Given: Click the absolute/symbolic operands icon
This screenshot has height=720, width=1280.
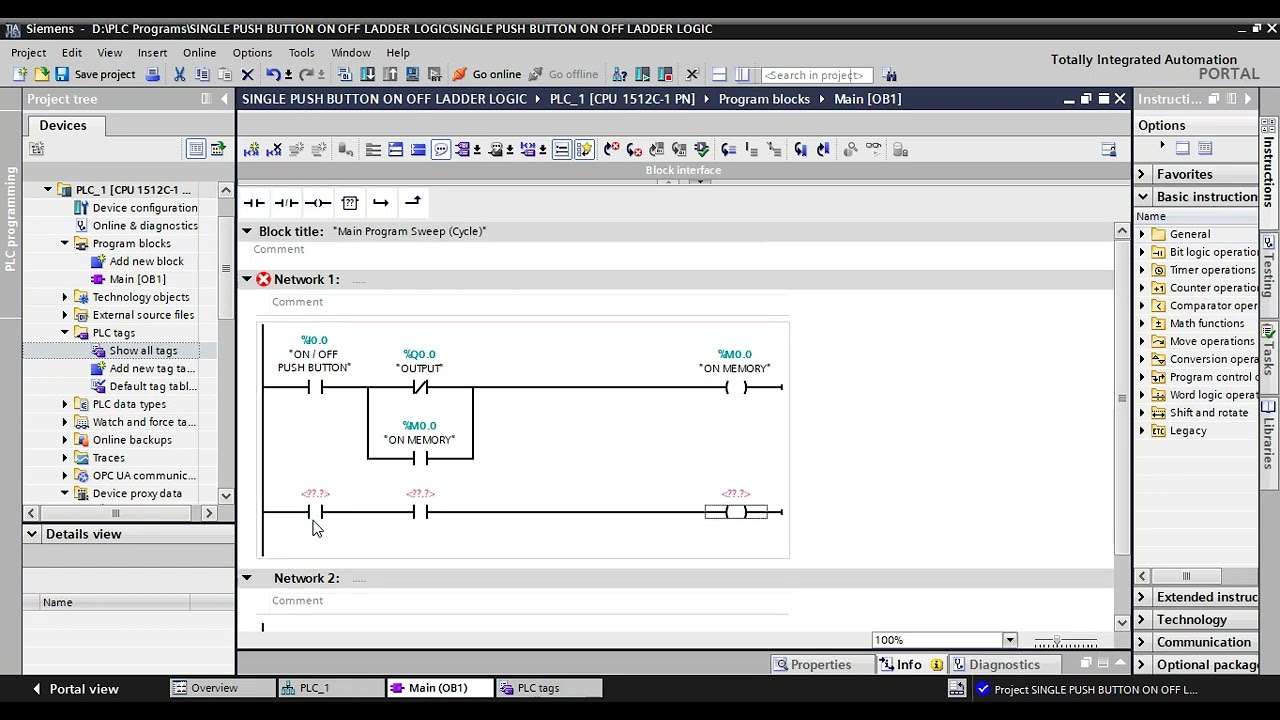Looking at the screenshot, I should pyautogui.click(x=464, y=149).
